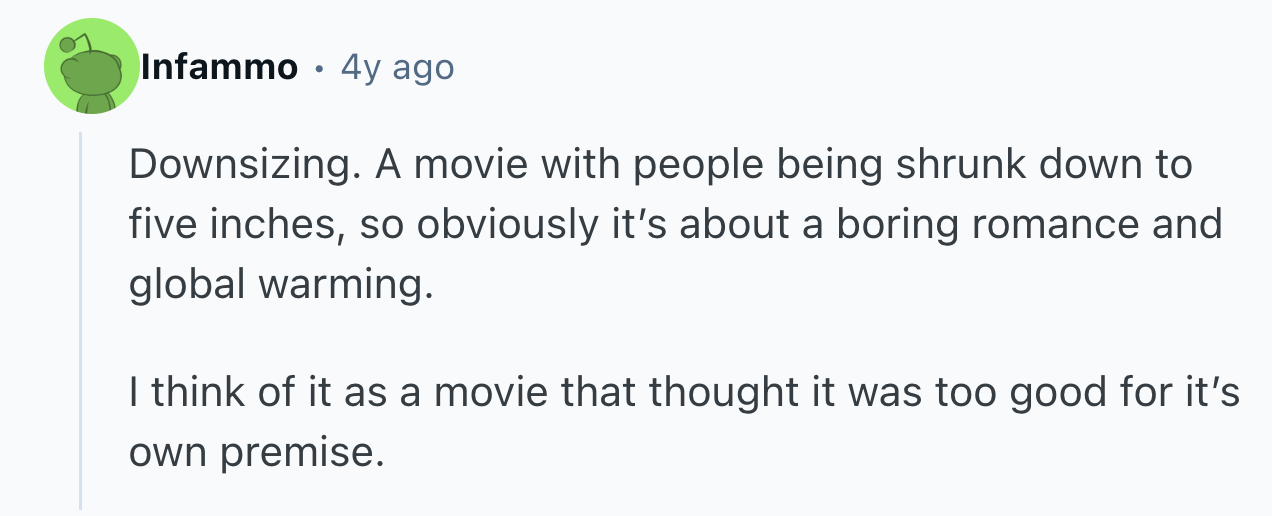Click the dot separator beside the username

pos(318,68)
